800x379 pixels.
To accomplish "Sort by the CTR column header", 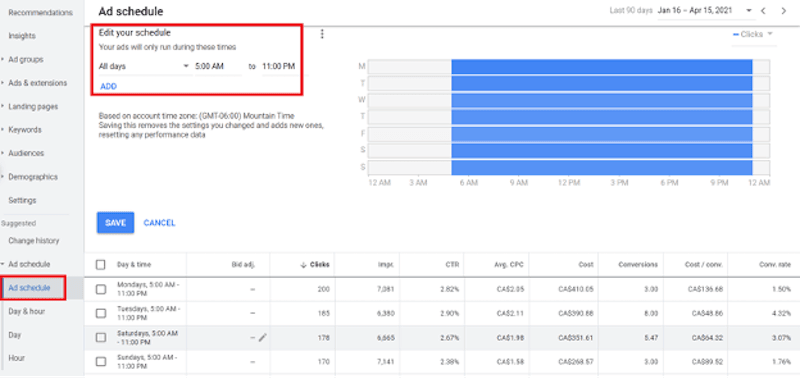I will (452, 265).
